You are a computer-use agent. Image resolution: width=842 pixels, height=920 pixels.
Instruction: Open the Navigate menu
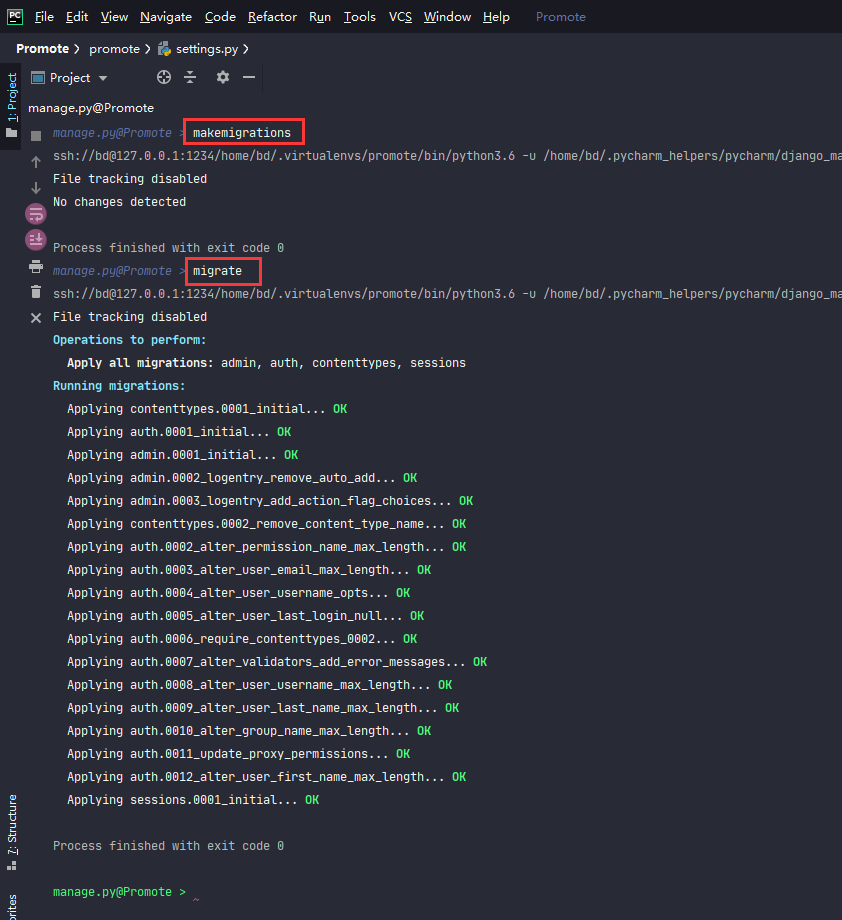[x=165, y=17]
